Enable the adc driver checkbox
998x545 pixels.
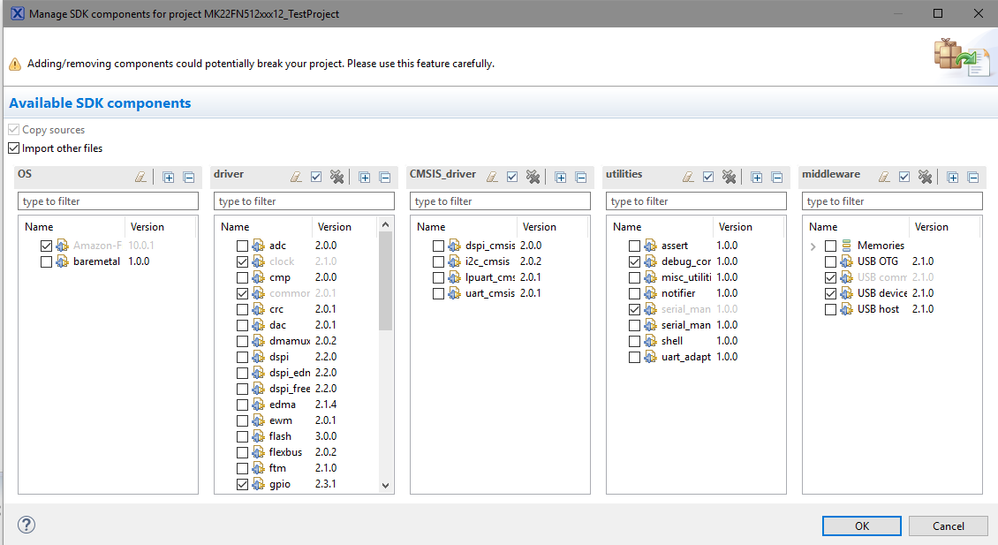(x=242, y=246)
